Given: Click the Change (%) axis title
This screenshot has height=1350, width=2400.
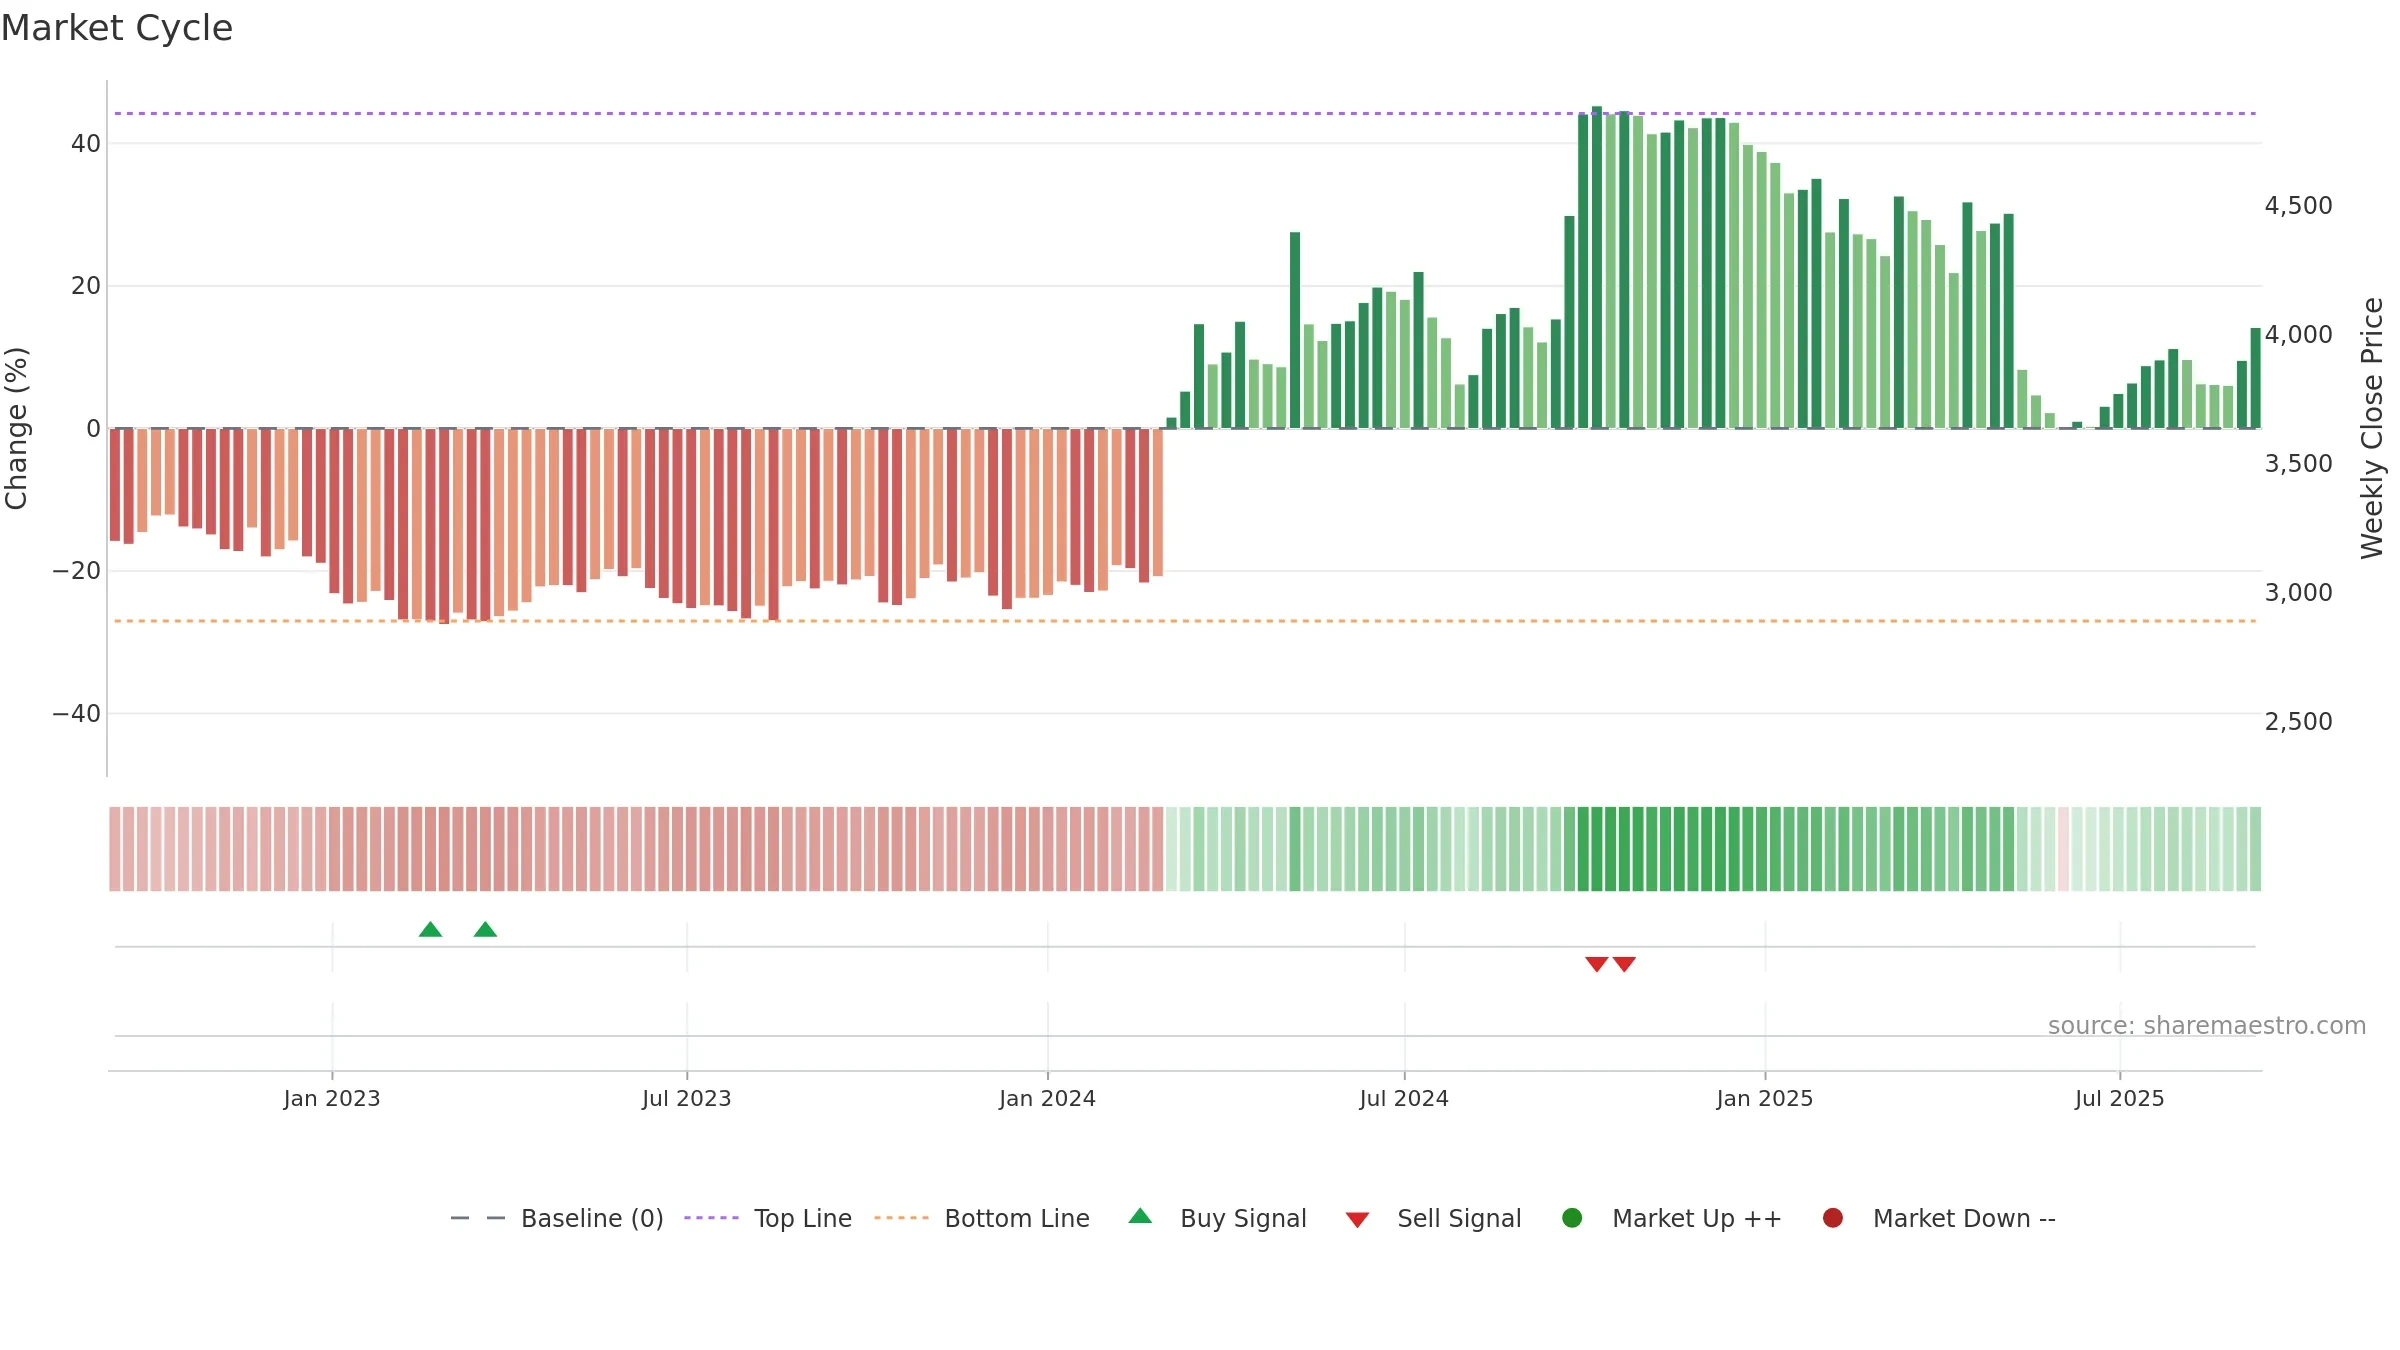Looking at the screenshot, I should pos(16,428).
